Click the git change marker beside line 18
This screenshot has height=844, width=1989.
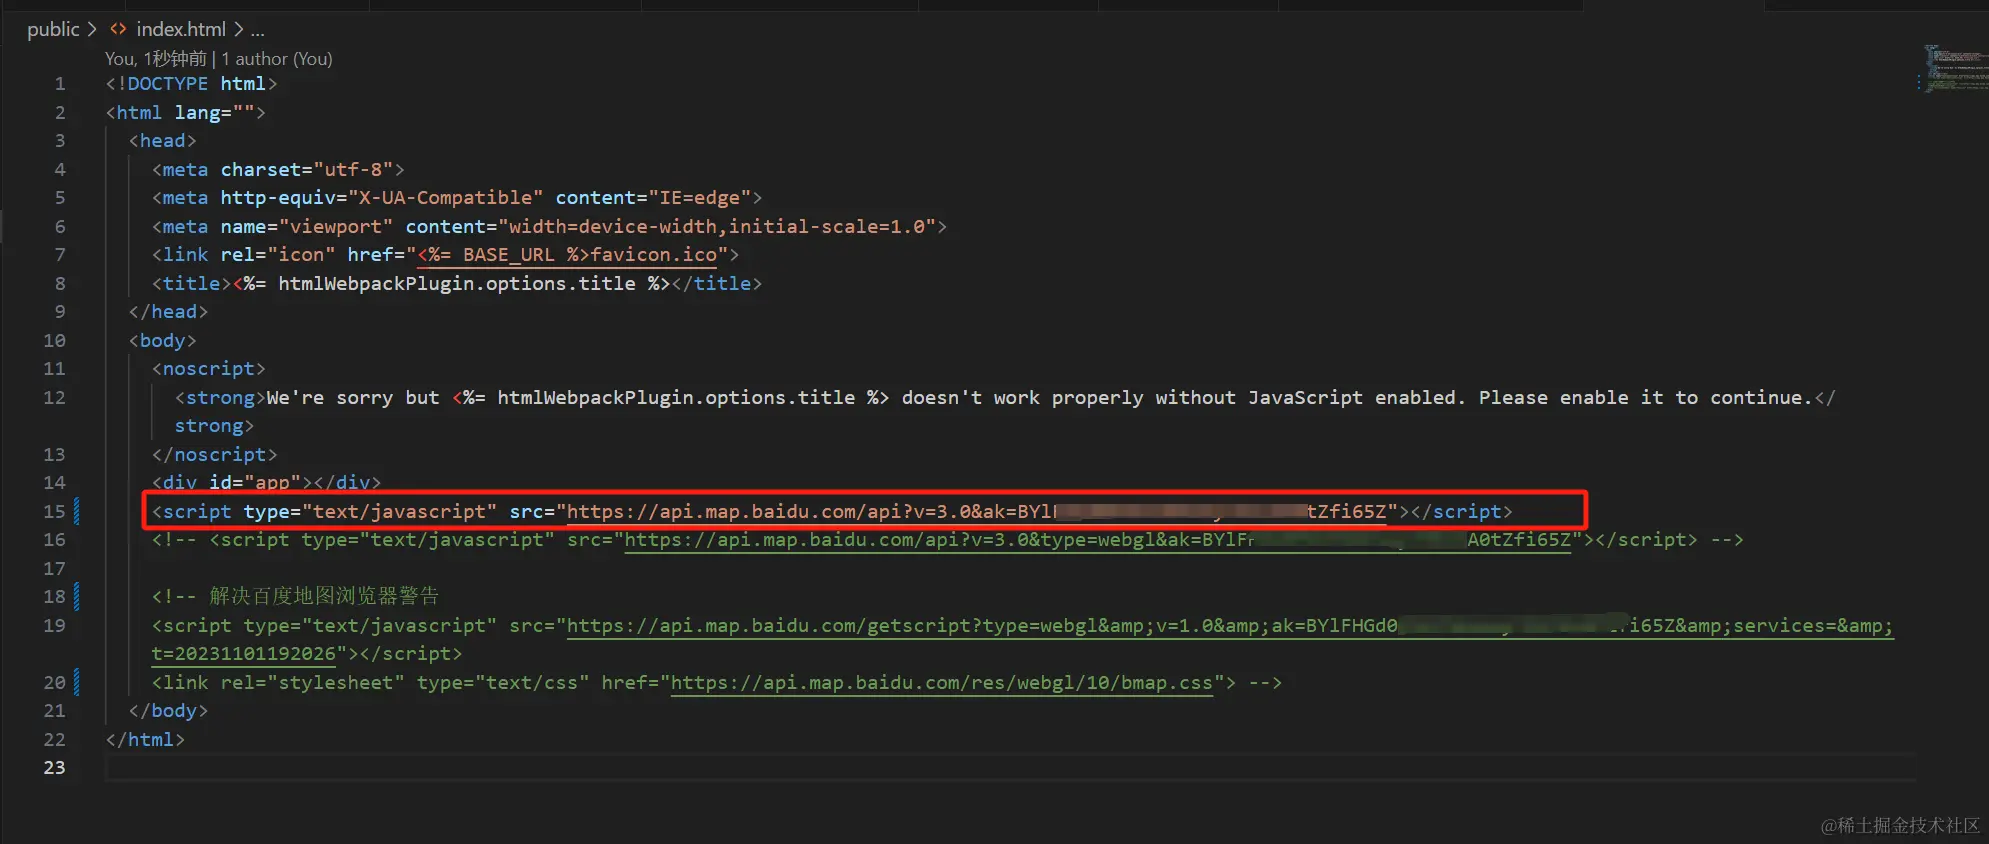77,597
